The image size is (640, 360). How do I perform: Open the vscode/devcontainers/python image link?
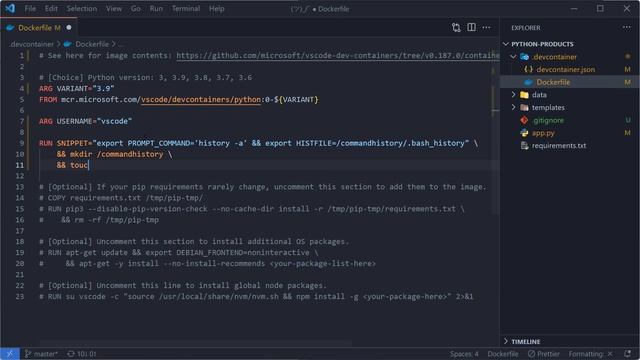(x=201, y=100)
